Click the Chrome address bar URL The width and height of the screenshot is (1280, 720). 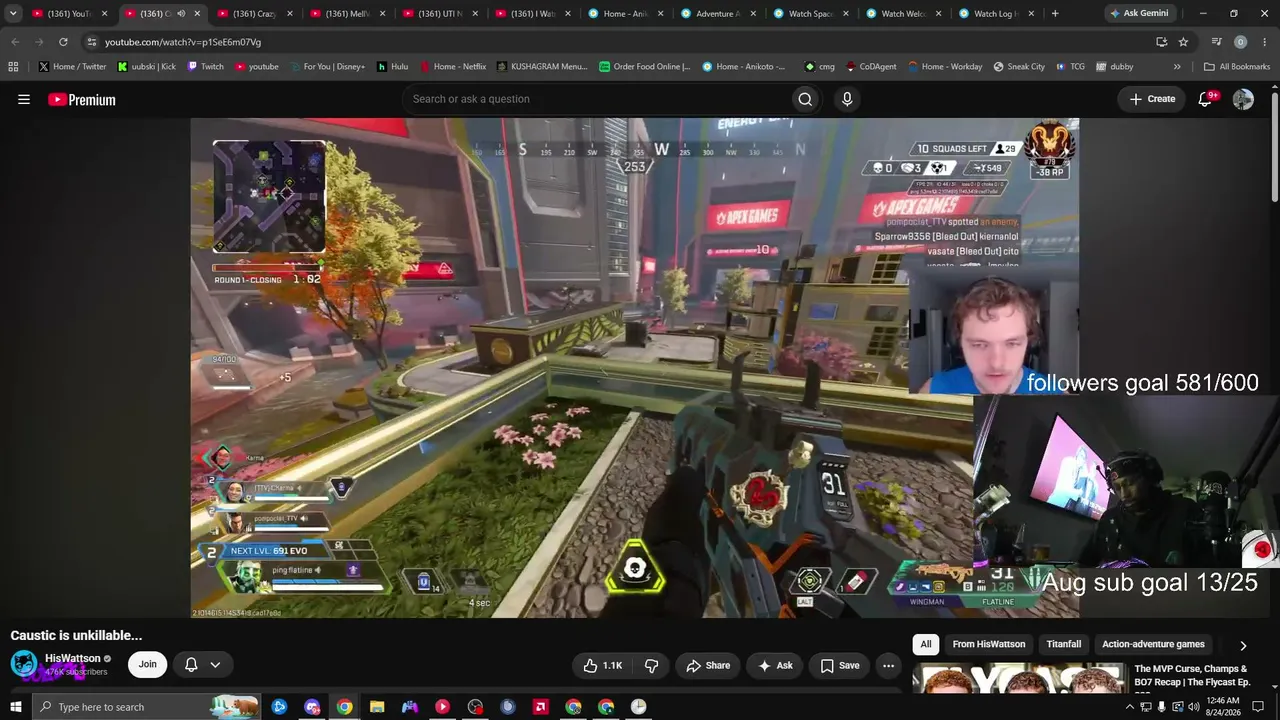click(x=183, y=42)
